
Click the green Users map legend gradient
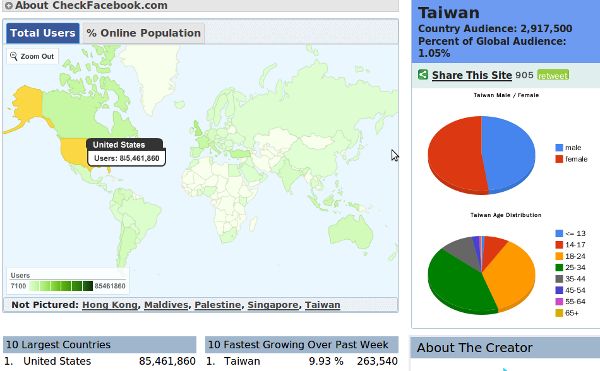point(61,286)
